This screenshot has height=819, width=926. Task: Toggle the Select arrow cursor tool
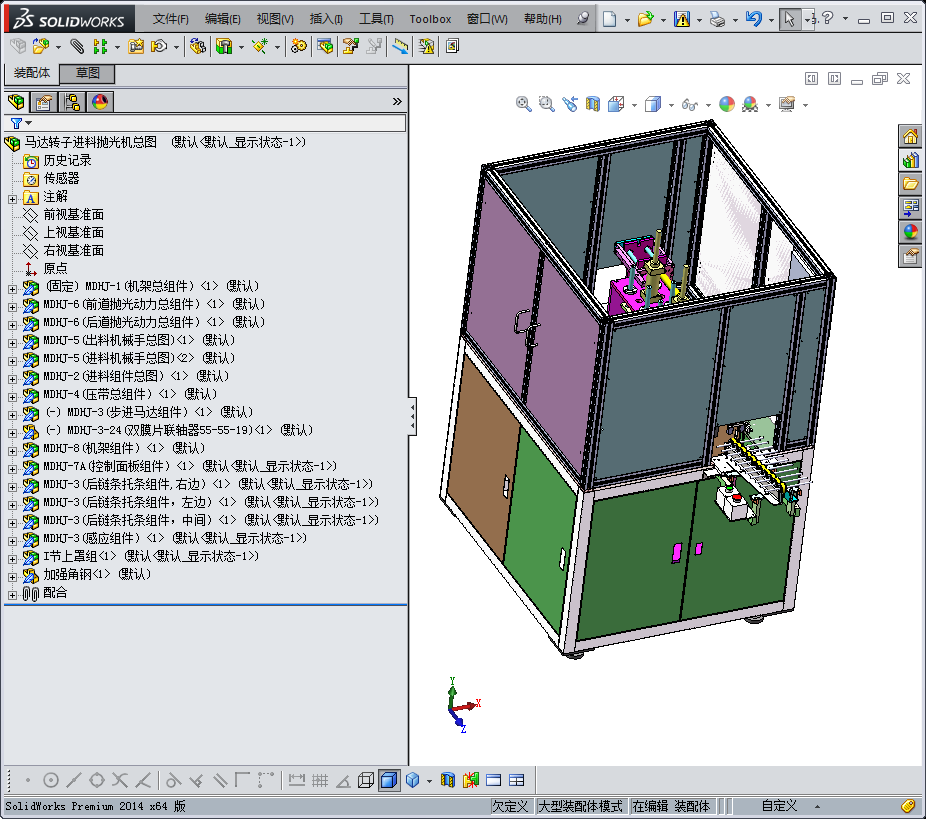click(789, 19)
